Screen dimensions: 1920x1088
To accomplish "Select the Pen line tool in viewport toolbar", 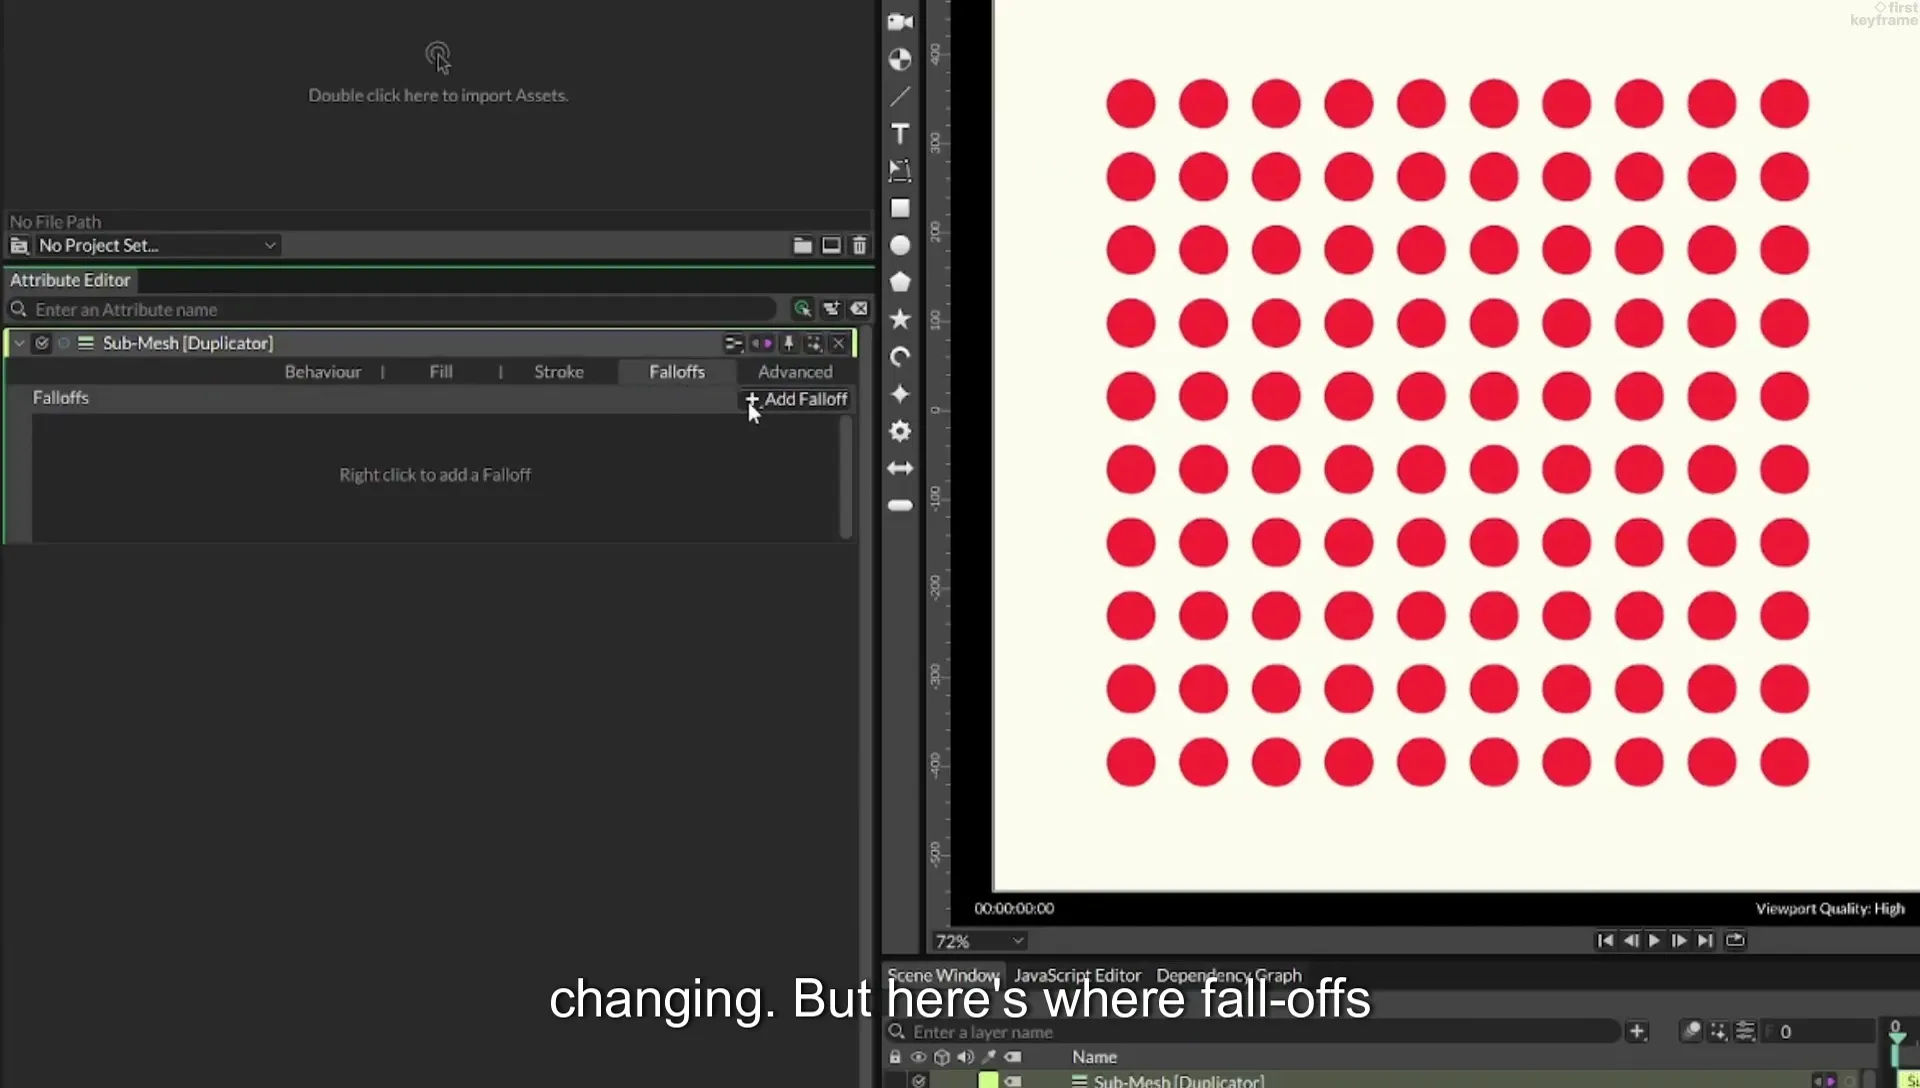I will [x=900, y=97].
